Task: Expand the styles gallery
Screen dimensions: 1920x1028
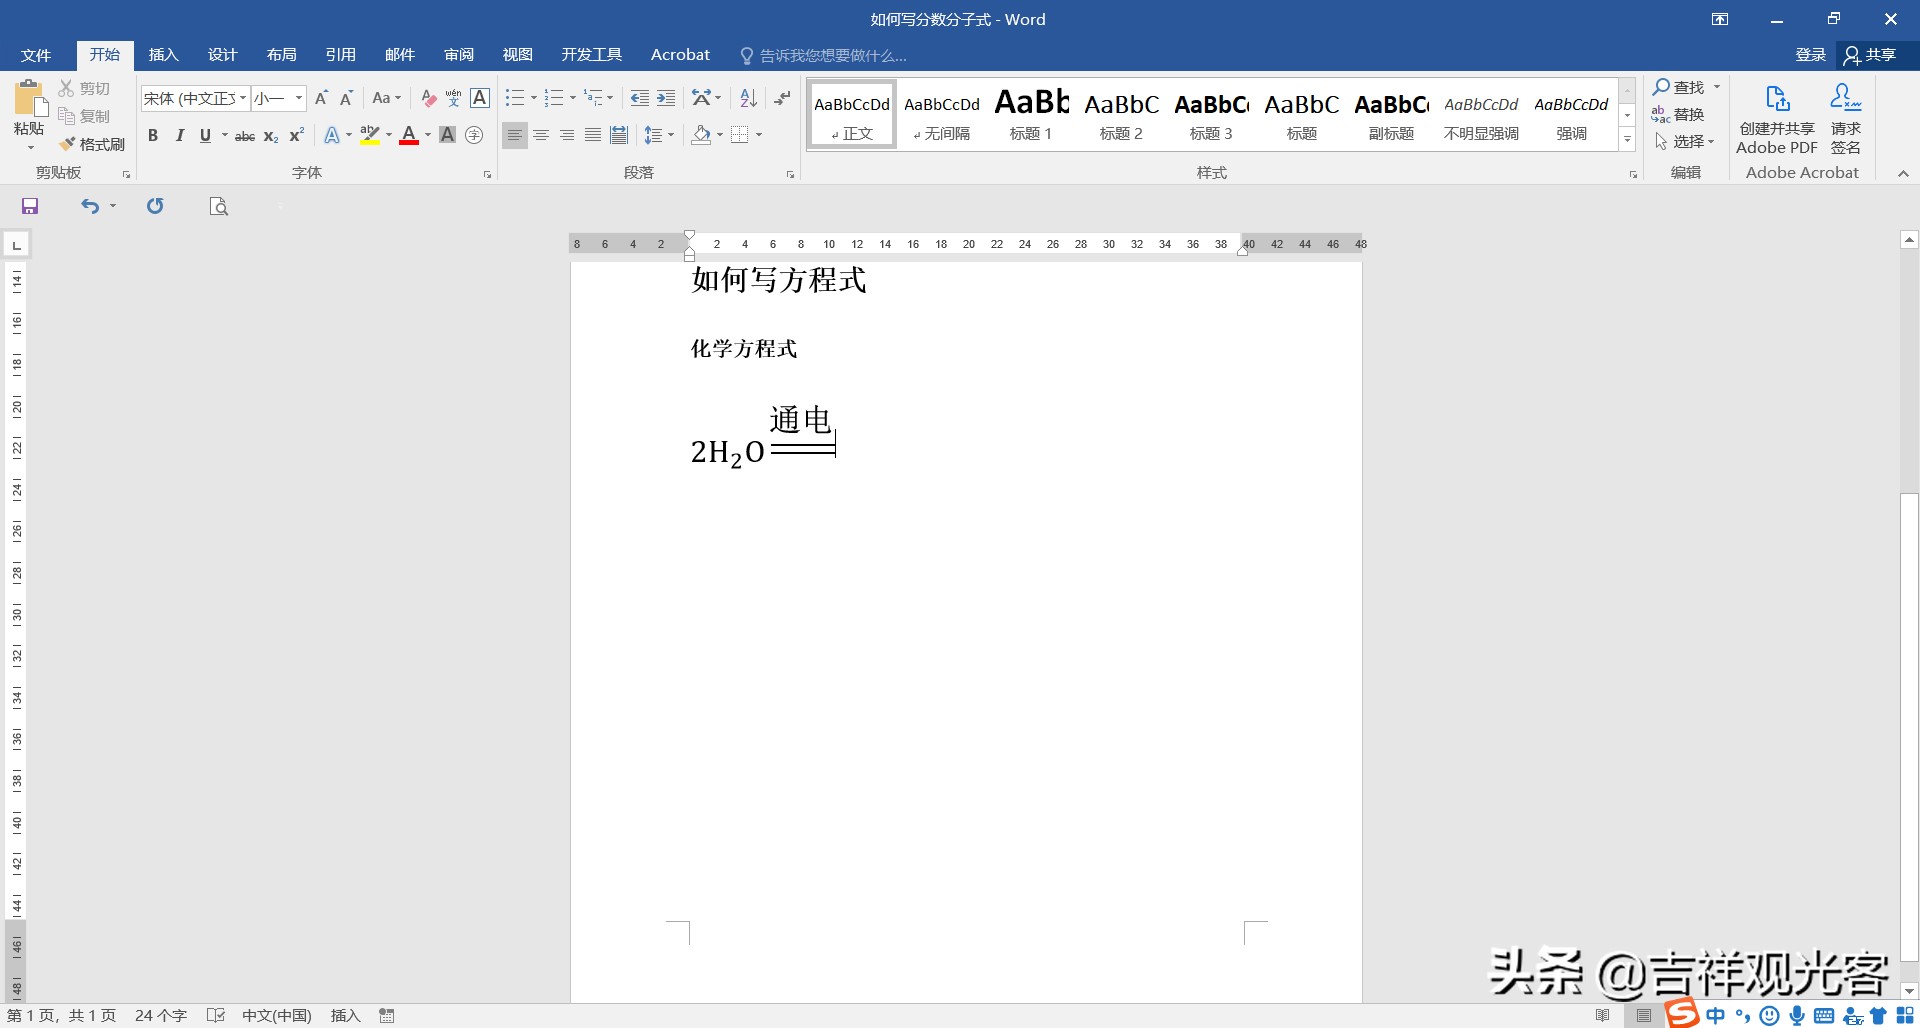Action: click(x=1628, y=139)
